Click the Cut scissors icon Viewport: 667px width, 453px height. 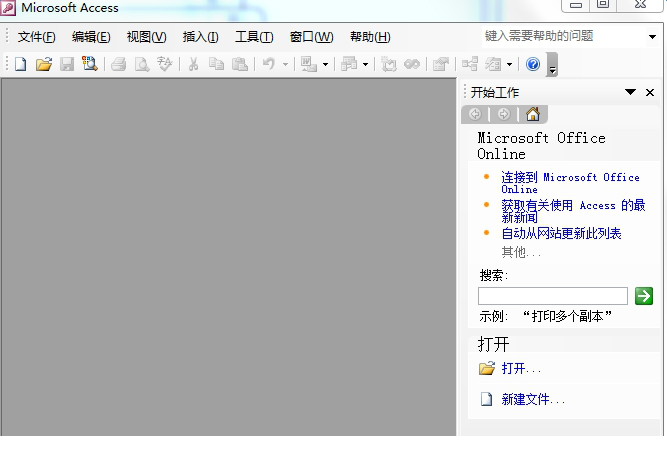coord(194,64)
